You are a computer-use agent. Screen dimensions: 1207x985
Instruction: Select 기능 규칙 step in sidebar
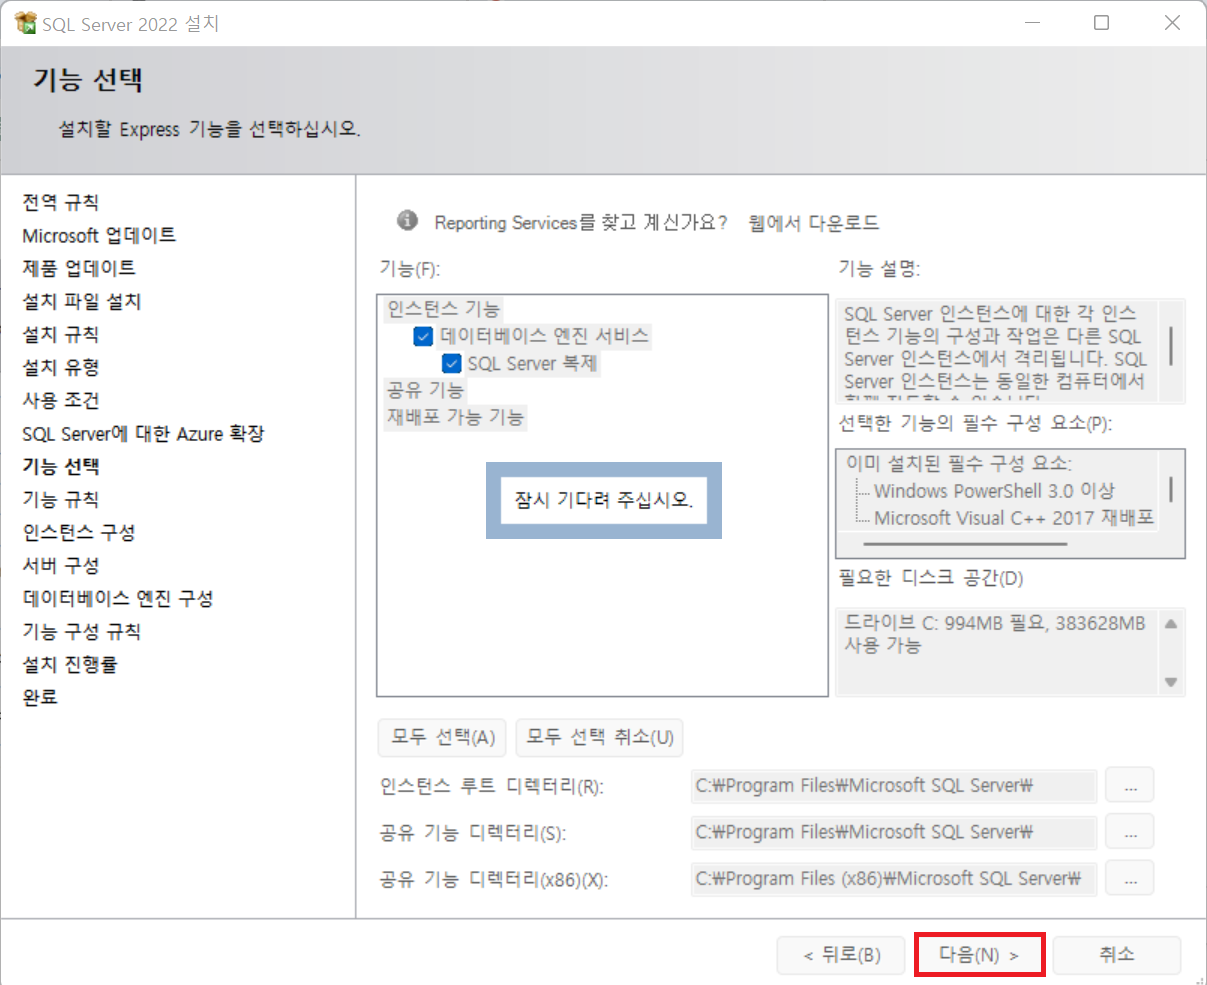click(x=61, y=499)
